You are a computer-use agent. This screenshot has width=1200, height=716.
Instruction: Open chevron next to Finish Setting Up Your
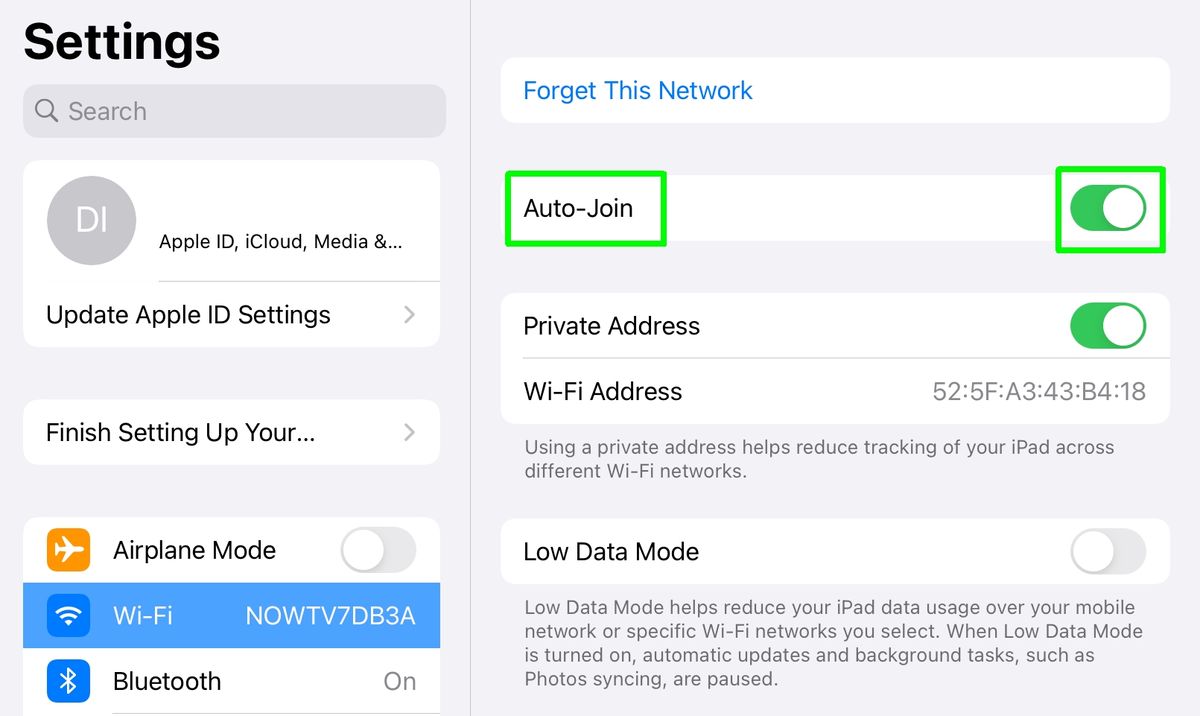click(x=409, y=432)
